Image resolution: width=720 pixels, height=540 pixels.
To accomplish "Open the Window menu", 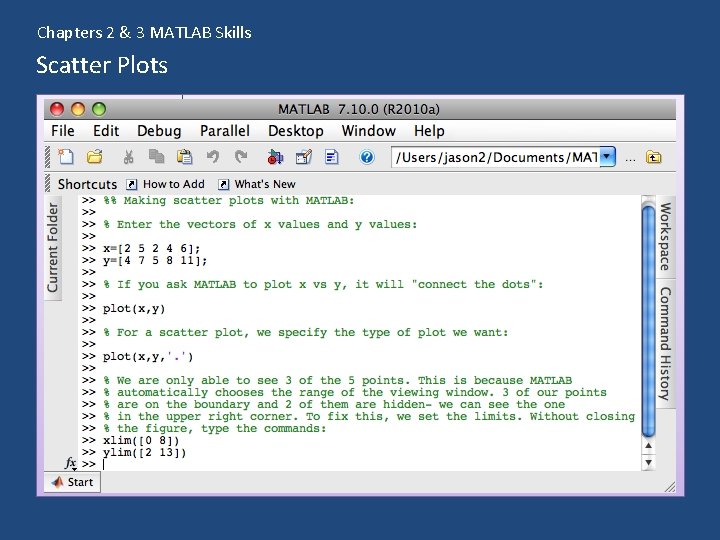I will point(369,131).
